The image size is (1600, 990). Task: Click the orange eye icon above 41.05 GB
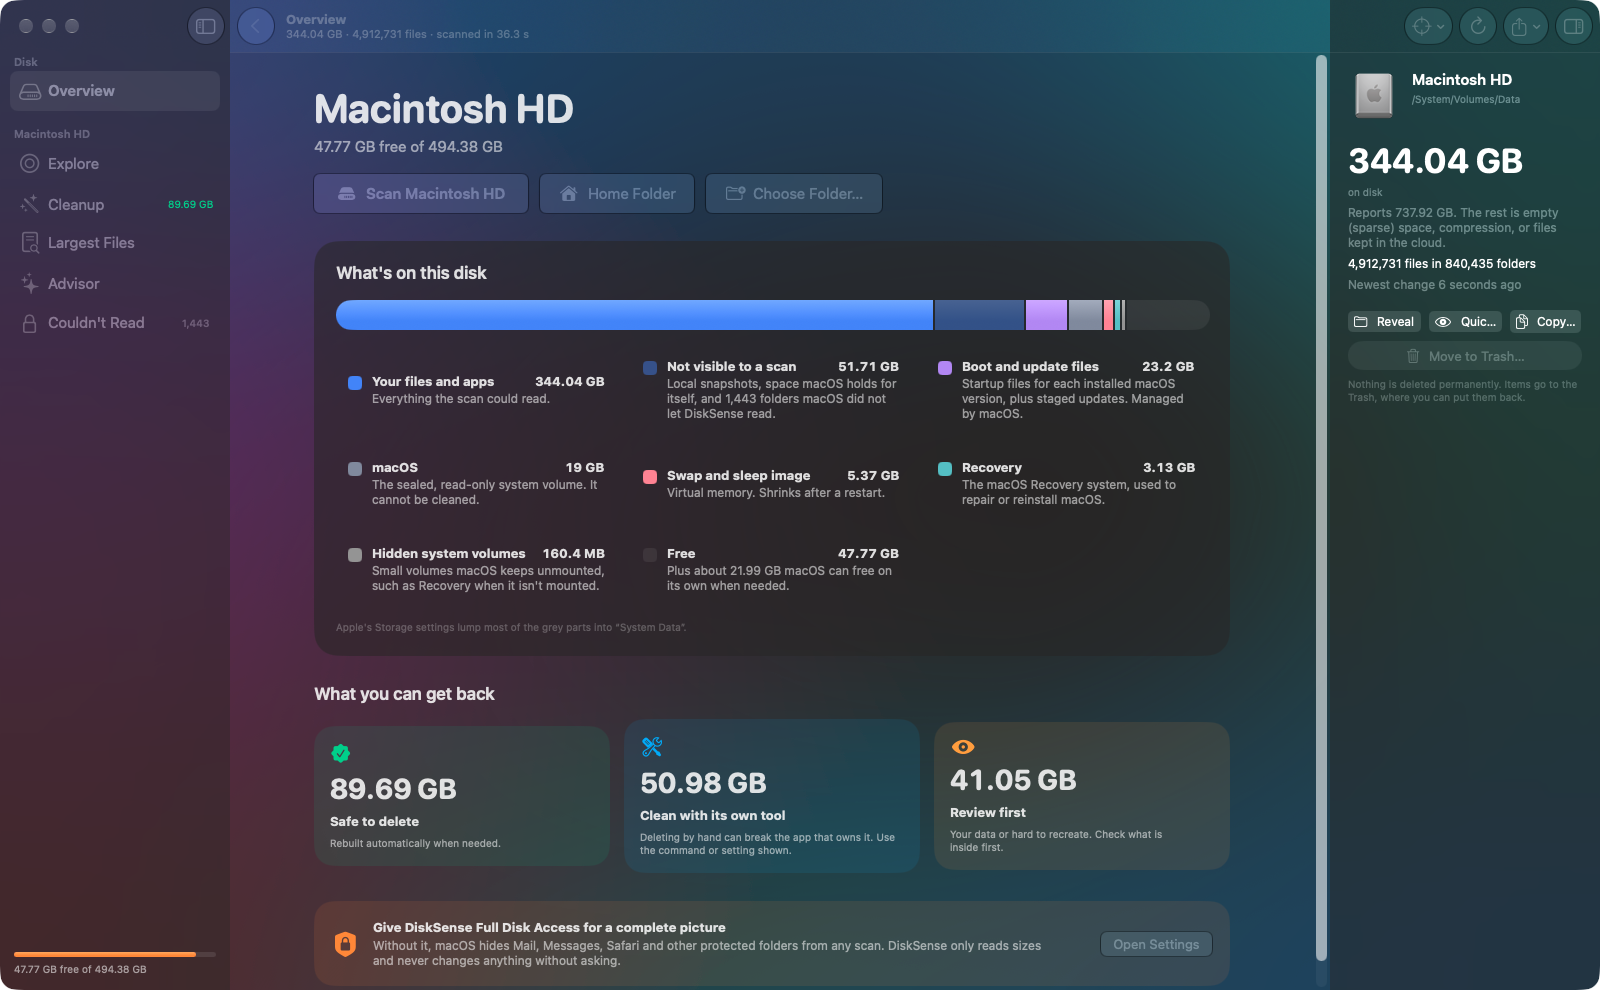(x=962, y=747)
